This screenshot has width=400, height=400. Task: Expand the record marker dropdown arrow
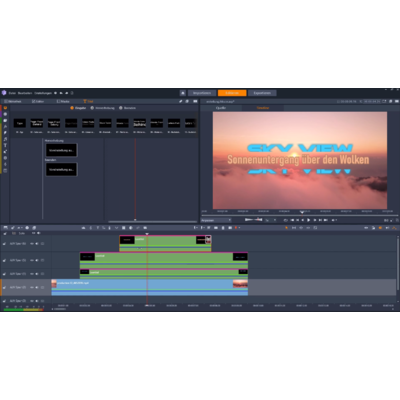click(x=239, y=228)
